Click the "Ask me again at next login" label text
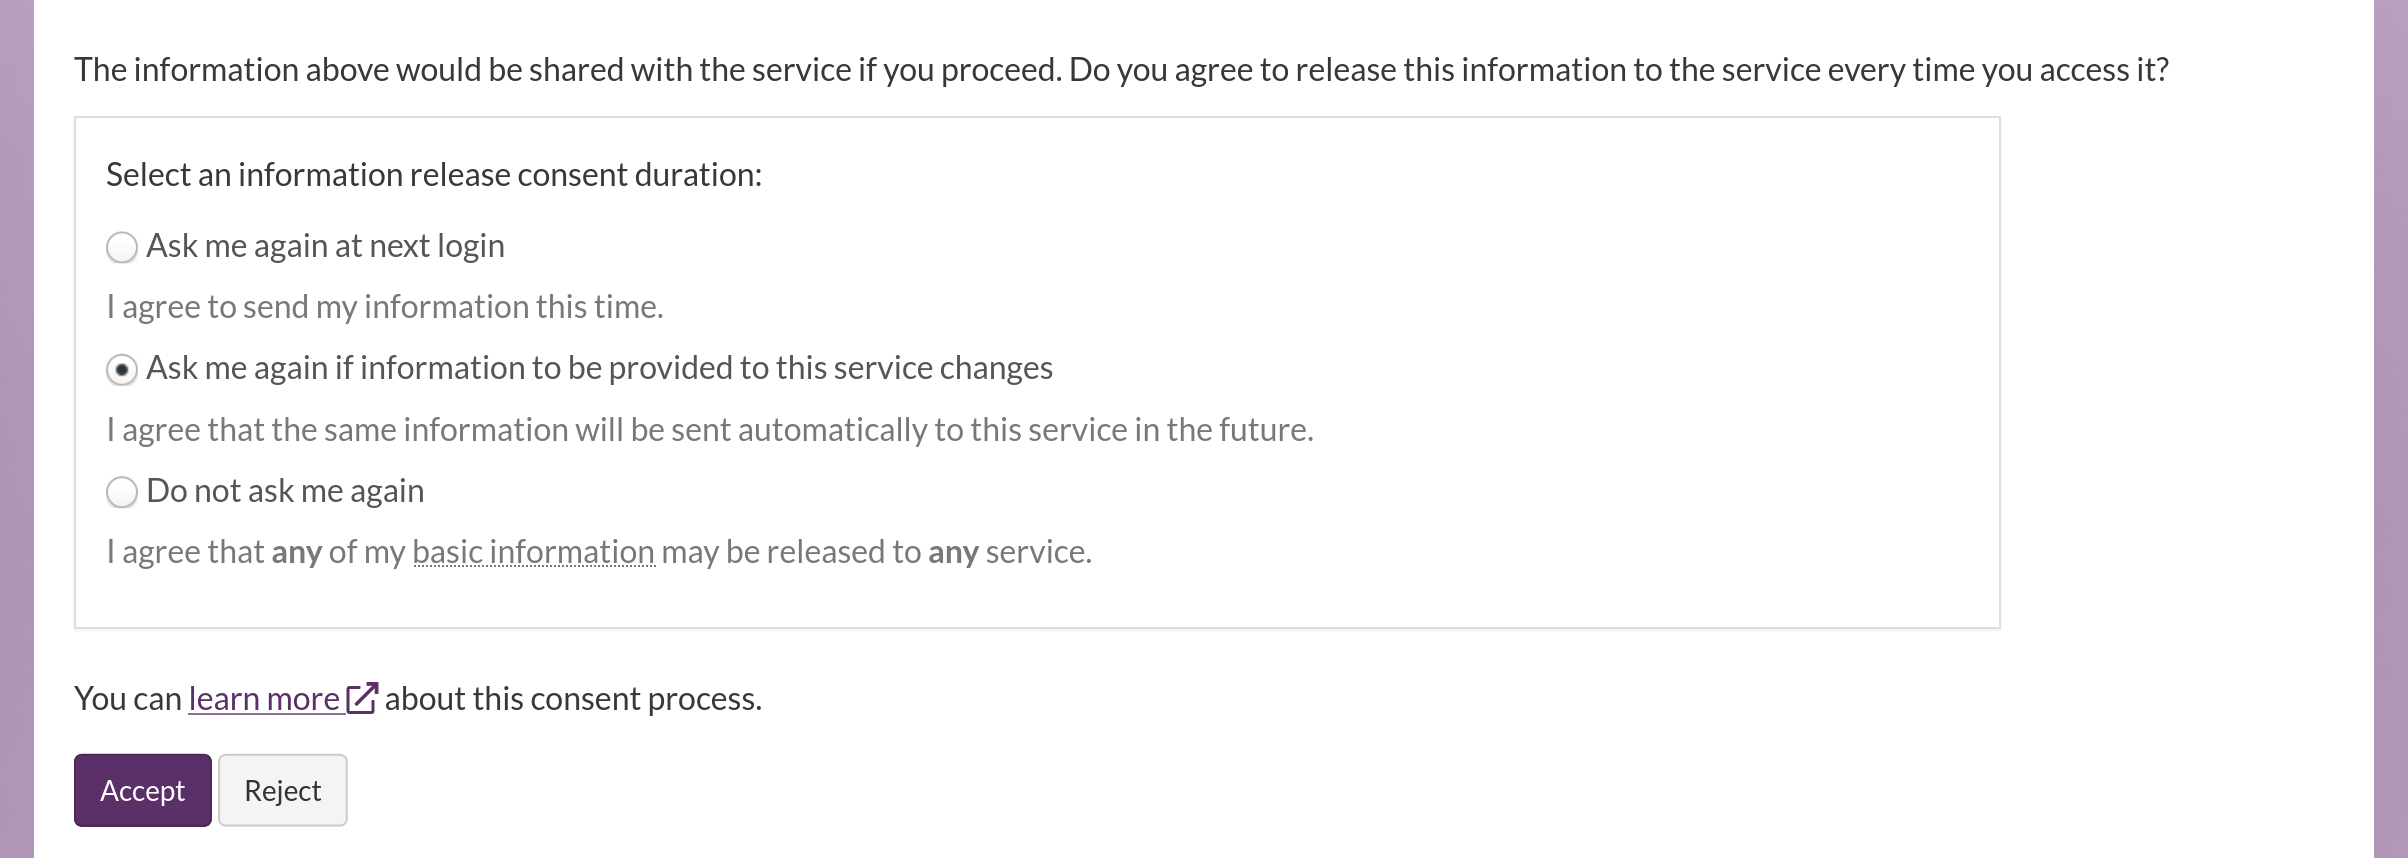The width and height of the screenshot is (2408, 858). [x=325, y=246]
